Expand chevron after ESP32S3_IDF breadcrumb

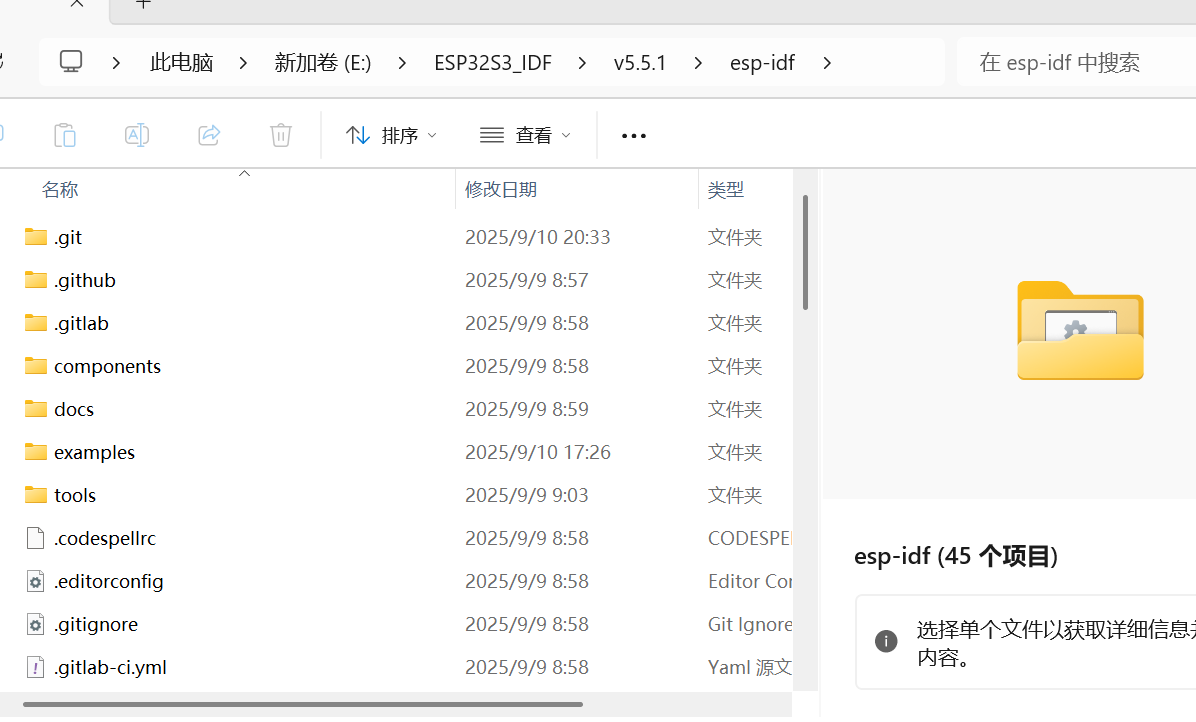tap(582, 63)
